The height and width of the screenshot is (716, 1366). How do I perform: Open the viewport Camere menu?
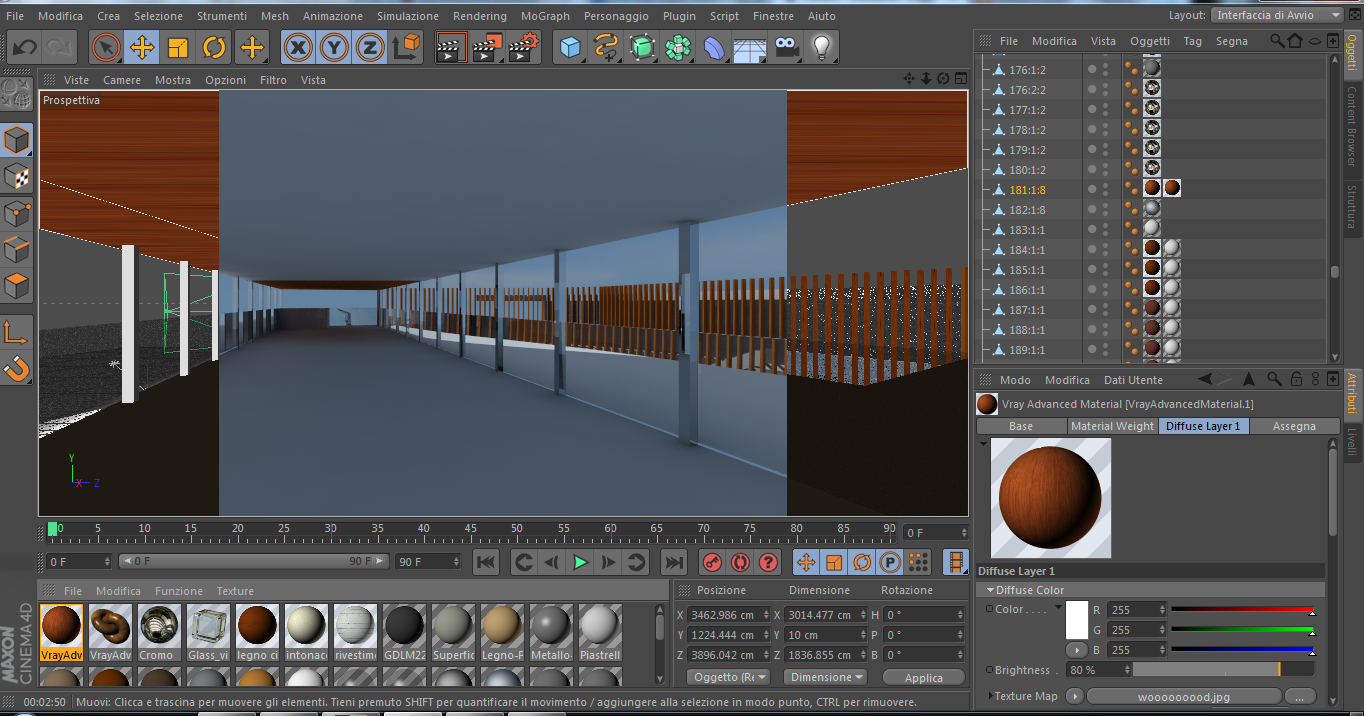(122, 80)
